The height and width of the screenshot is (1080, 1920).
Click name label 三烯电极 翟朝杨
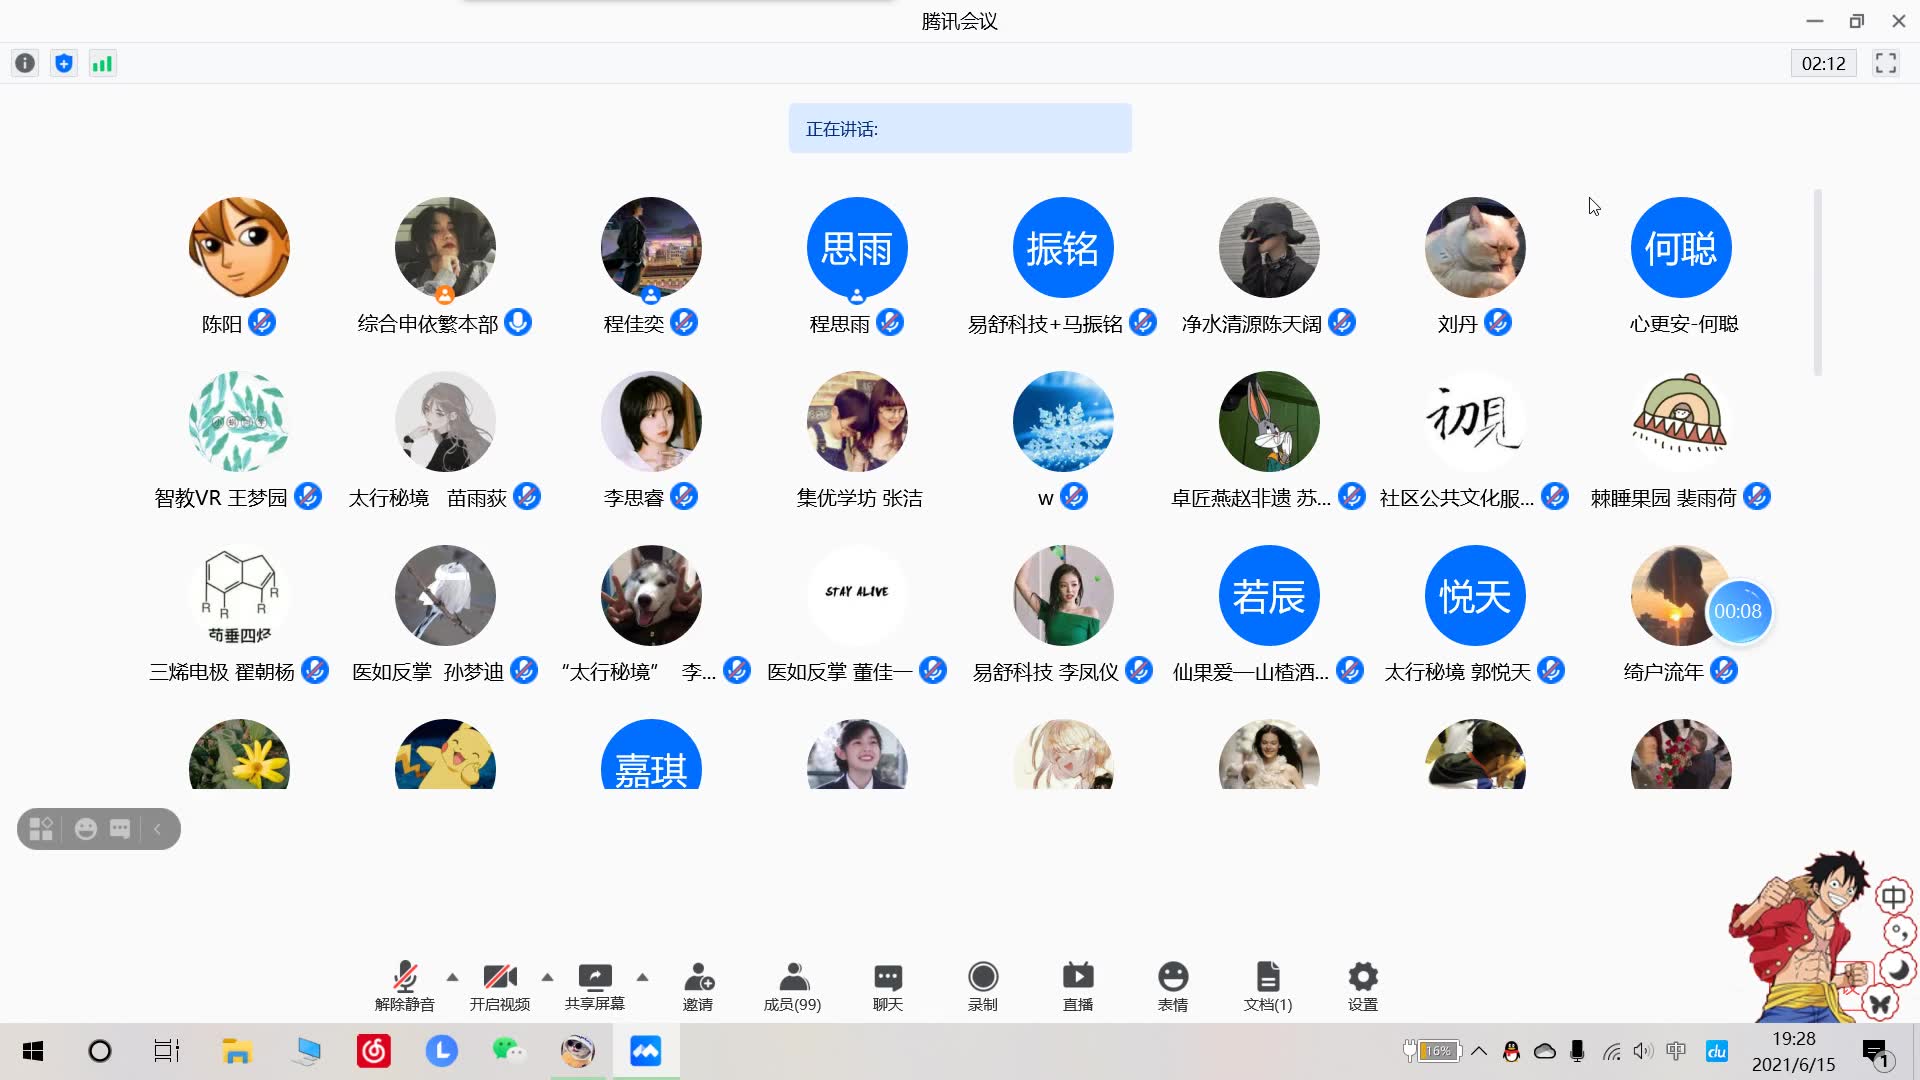tap(222, 671)
